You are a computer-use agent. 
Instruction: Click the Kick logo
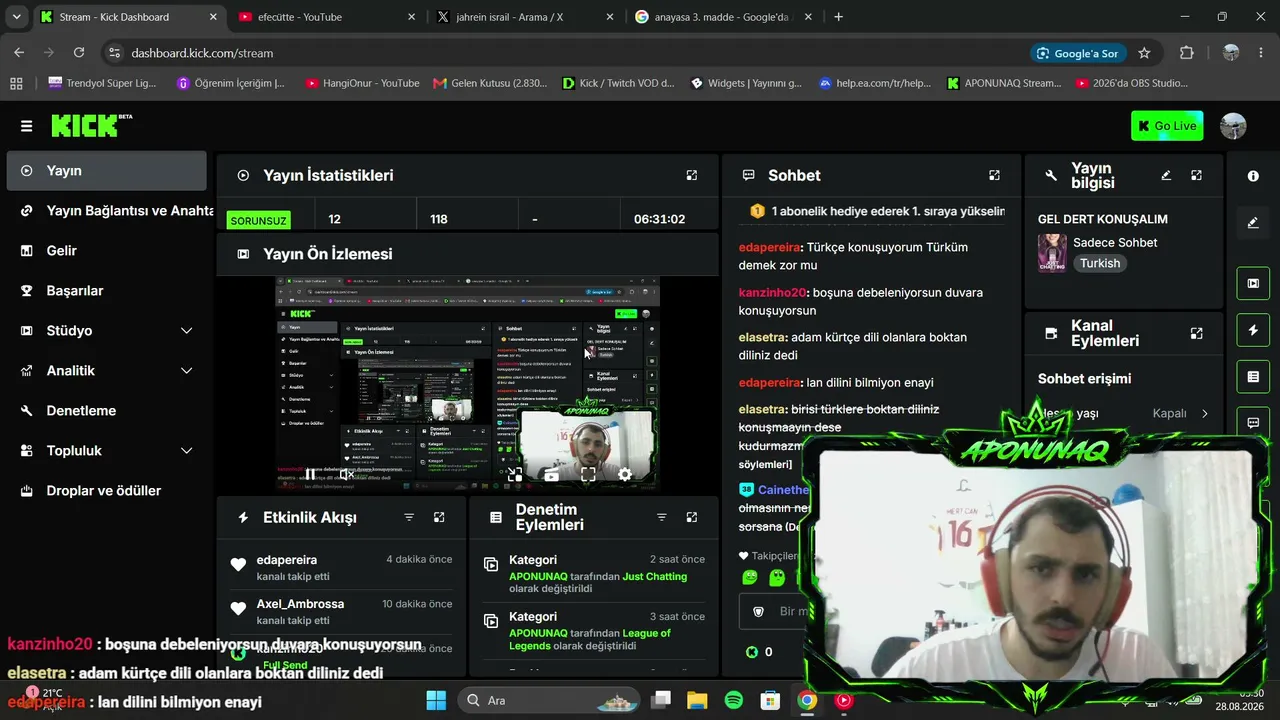tap(92, 125)
